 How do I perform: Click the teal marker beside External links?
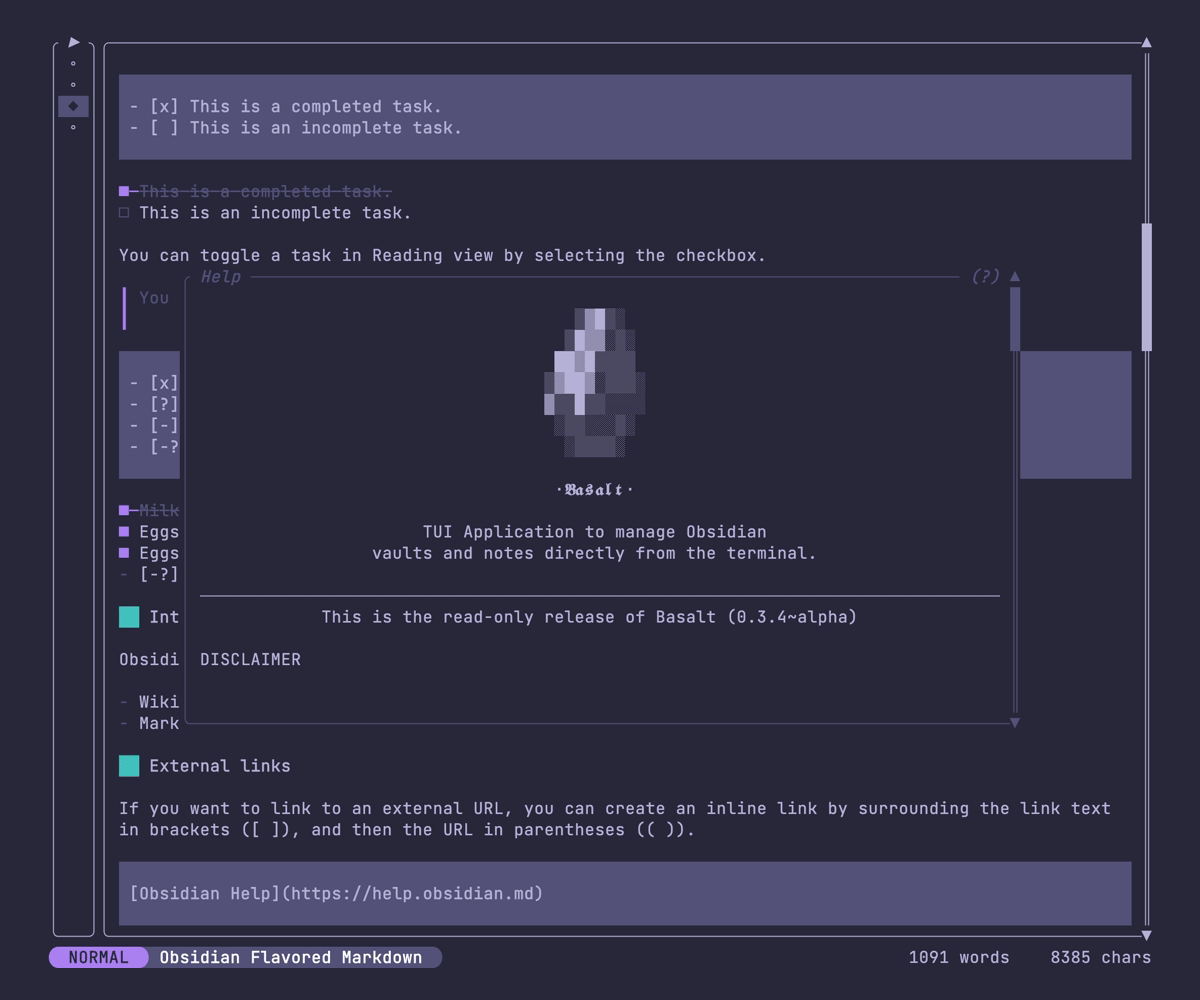[x=129, y=766]
